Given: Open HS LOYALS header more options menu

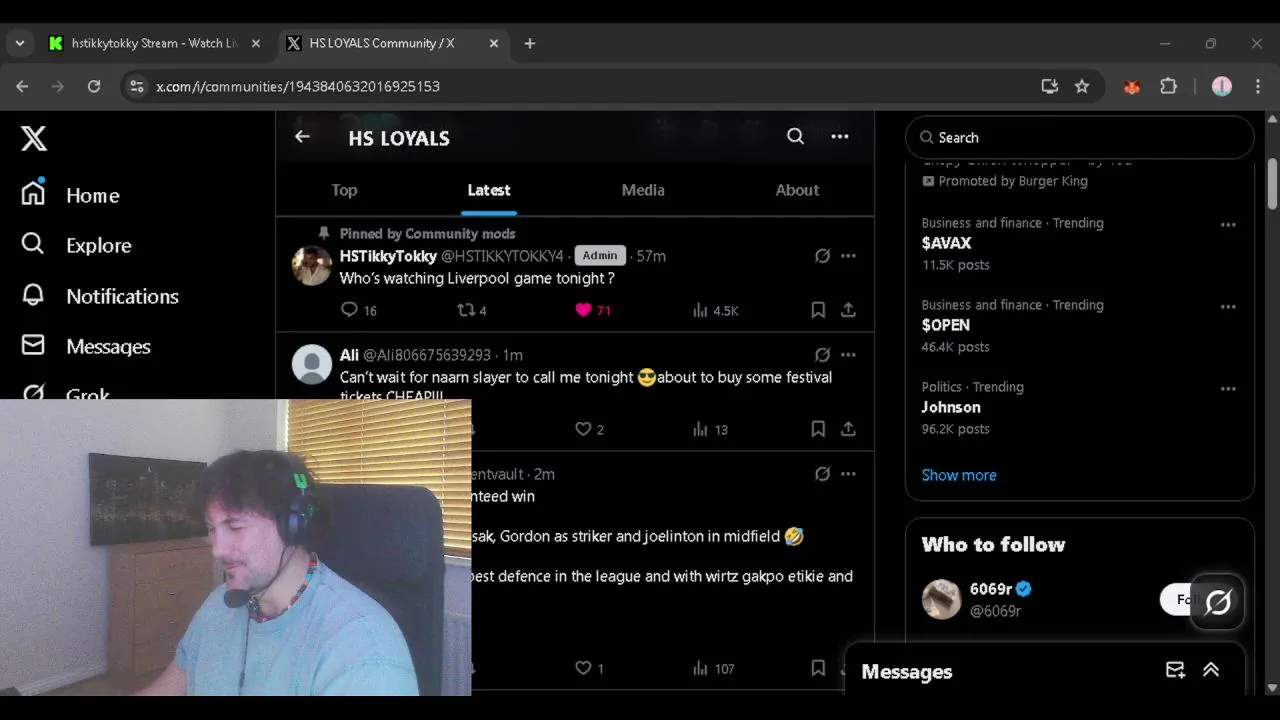Looking at the screenshot, I should click(840, 137).
